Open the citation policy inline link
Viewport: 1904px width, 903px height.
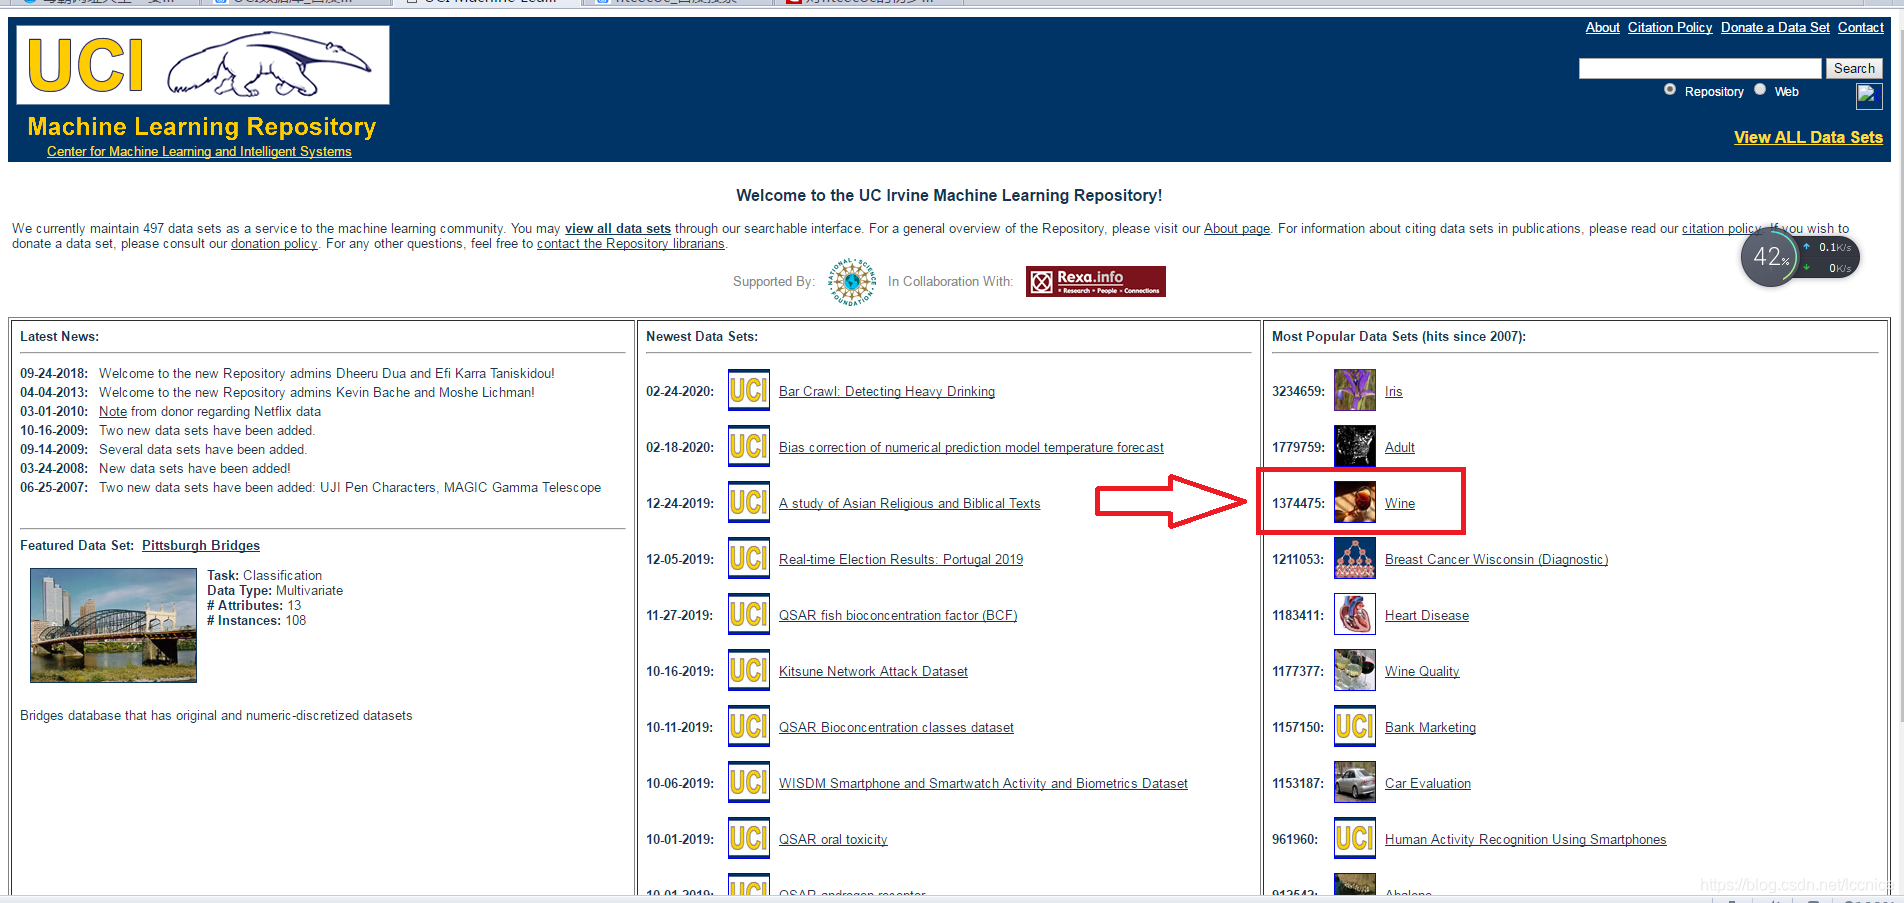pyautogui.click(x=1721, y=229)
